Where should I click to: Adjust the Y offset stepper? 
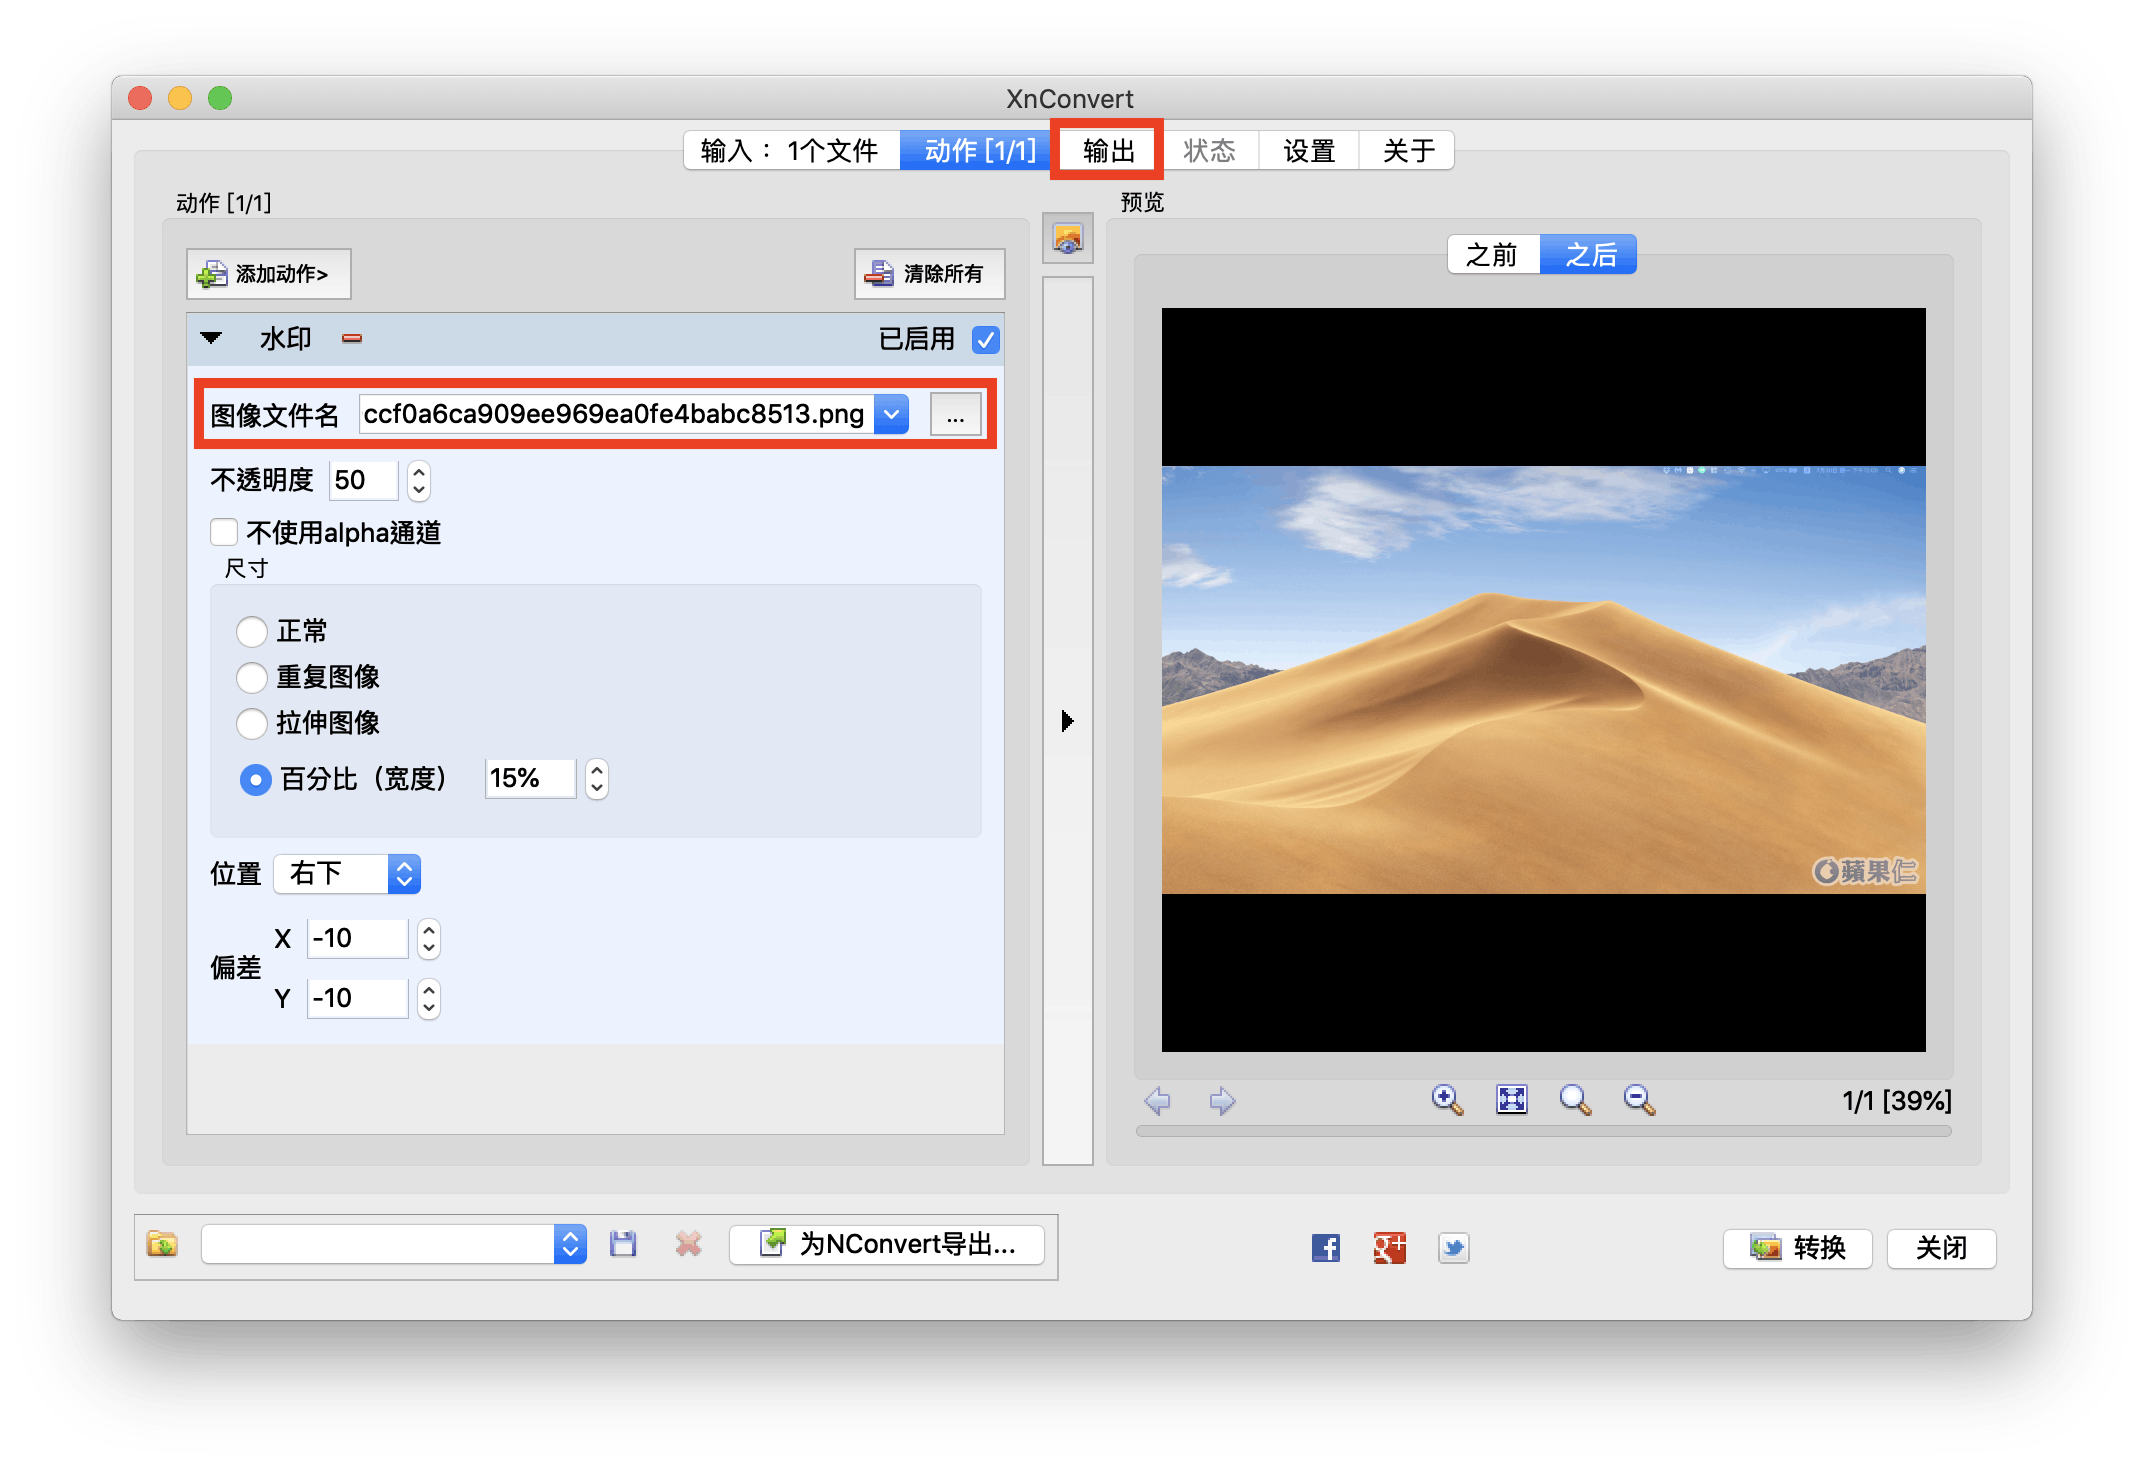tap(429, 999)
